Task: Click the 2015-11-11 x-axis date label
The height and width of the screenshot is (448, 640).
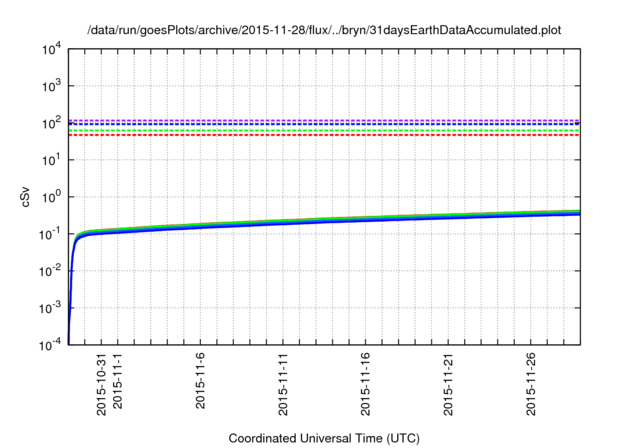Action: click(283, 385)
